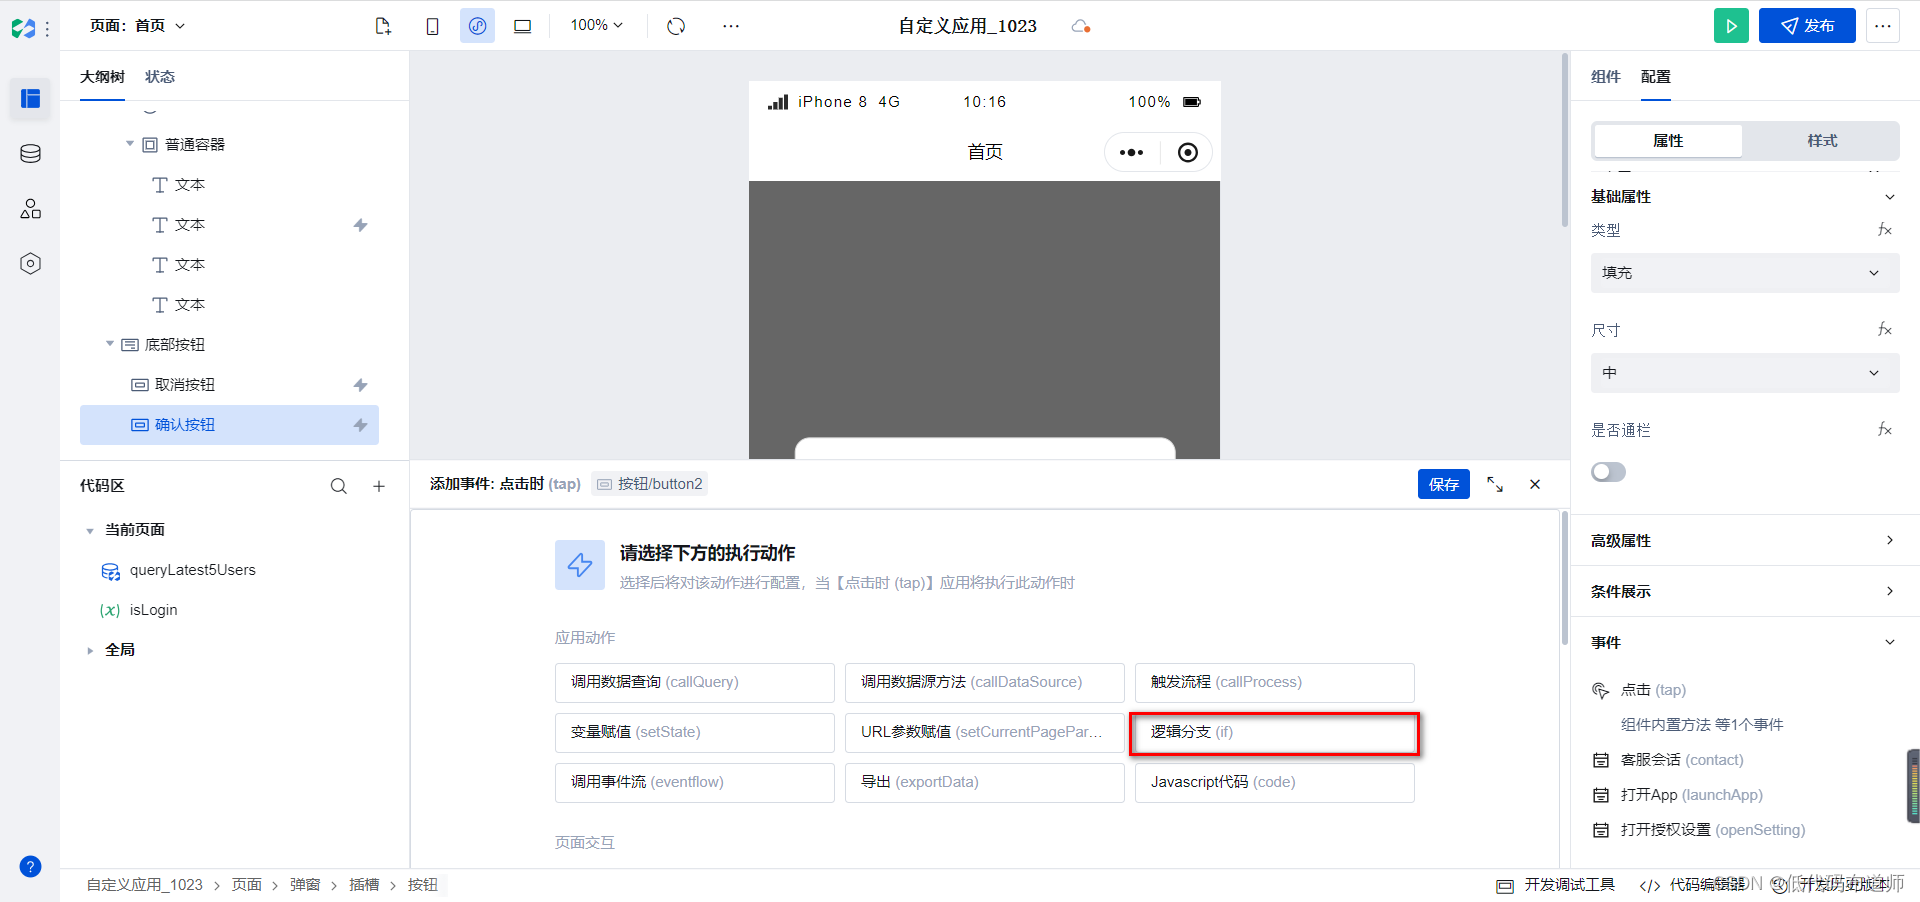Click the new page icon in toolbar
This screenshot has width=1920, height=902.
pyautogui.click(x=383, y=26)
